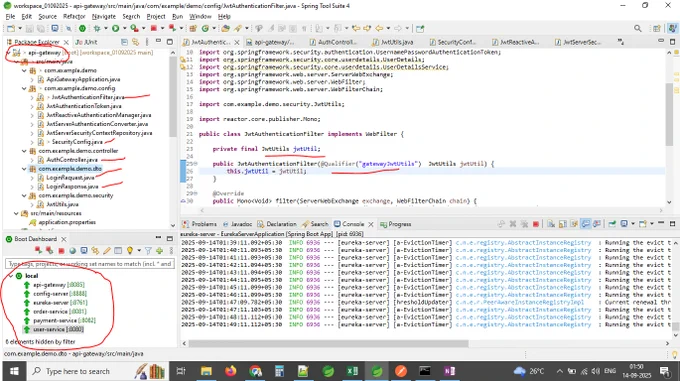The width and height of the screenshot is (680, 381).
Task: Collapse the local node in Boot Dashboard
Action: [x=11, y=276]
